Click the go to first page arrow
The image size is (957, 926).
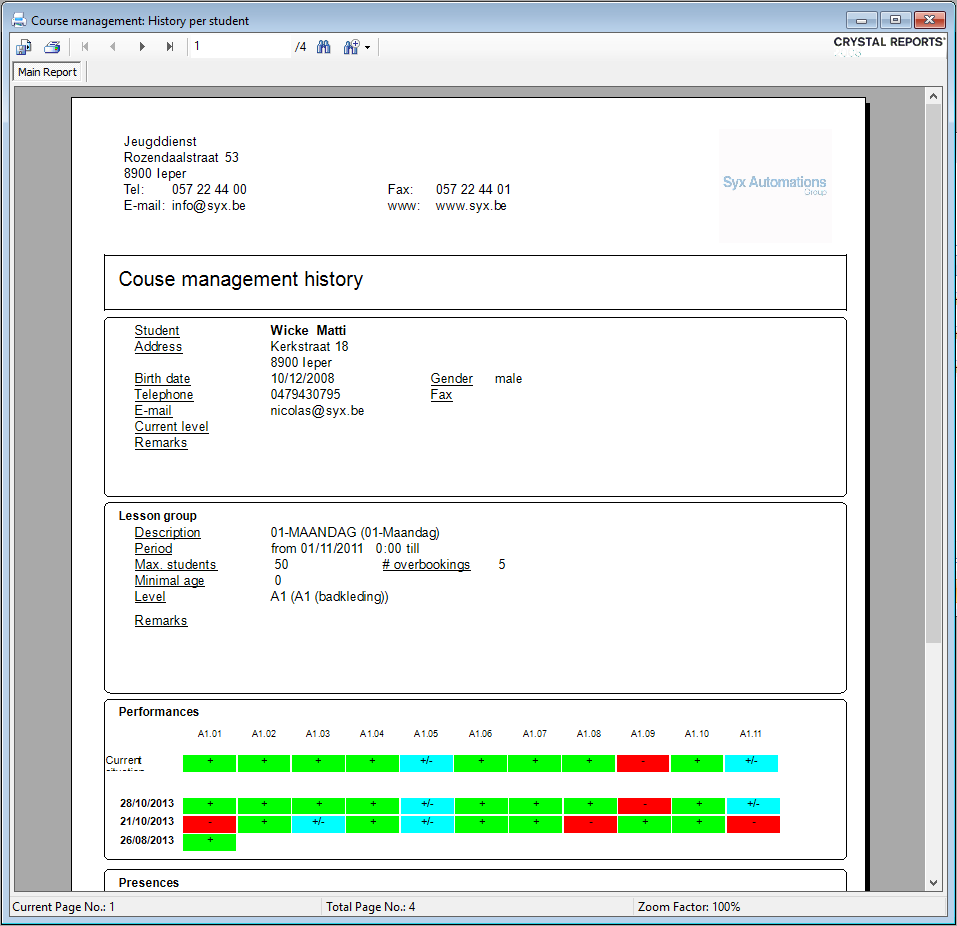pyautogui.click(x=85, y=47)
